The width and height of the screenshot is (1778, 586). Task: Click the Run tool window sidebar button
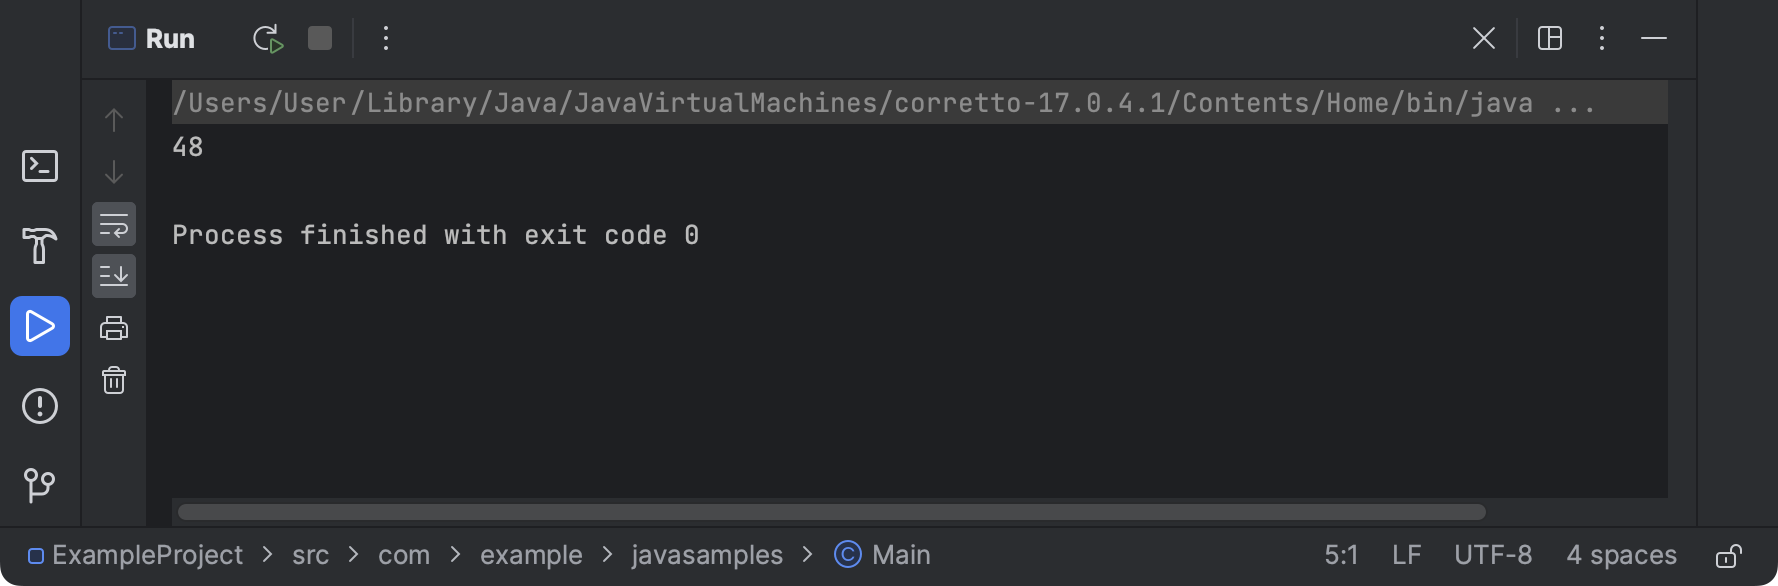40,326
